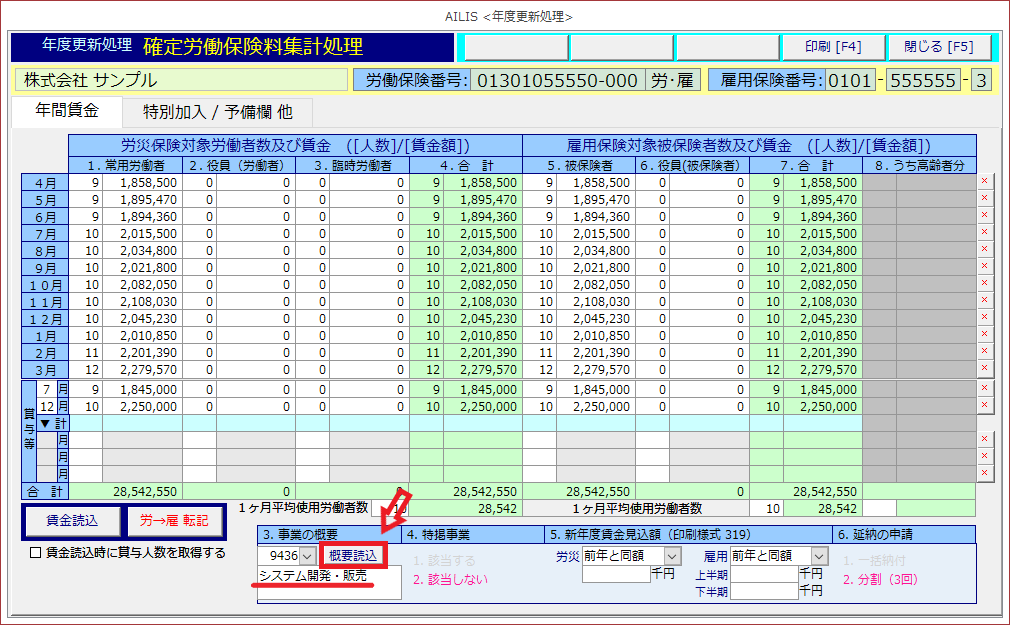Clear the 10月 row with its × icon
1010x625 pixels.
(985, 283)
